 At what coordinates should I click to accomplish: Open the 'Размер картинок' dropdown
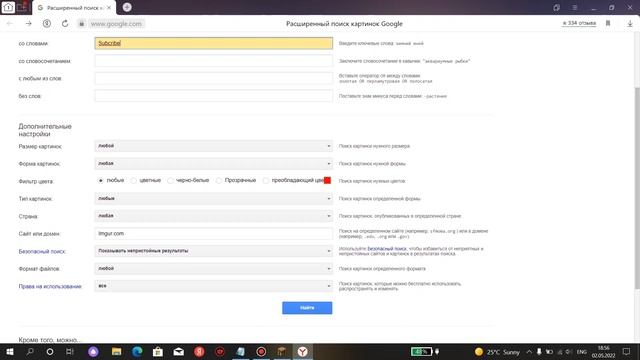(x=213, y=146)
